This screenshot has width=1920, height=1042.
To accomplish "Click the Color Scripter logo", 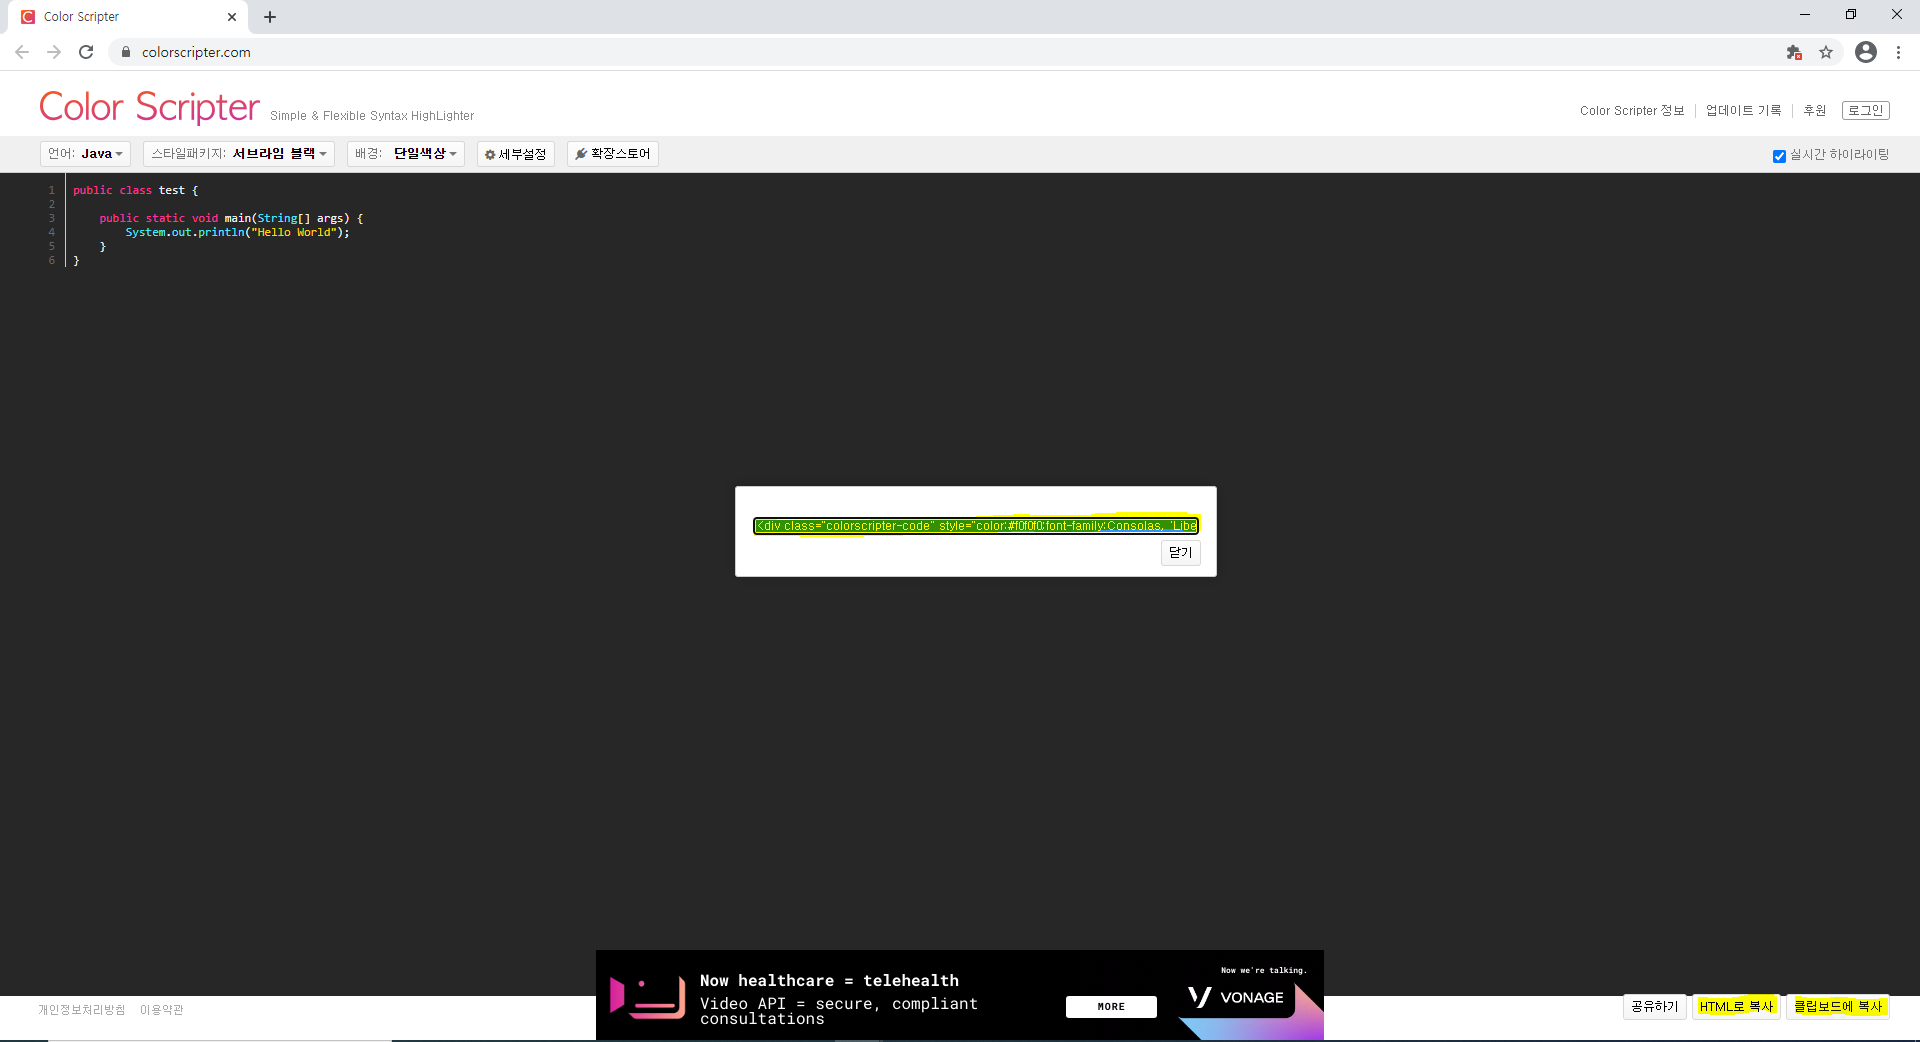I will (x=149, y=106).
